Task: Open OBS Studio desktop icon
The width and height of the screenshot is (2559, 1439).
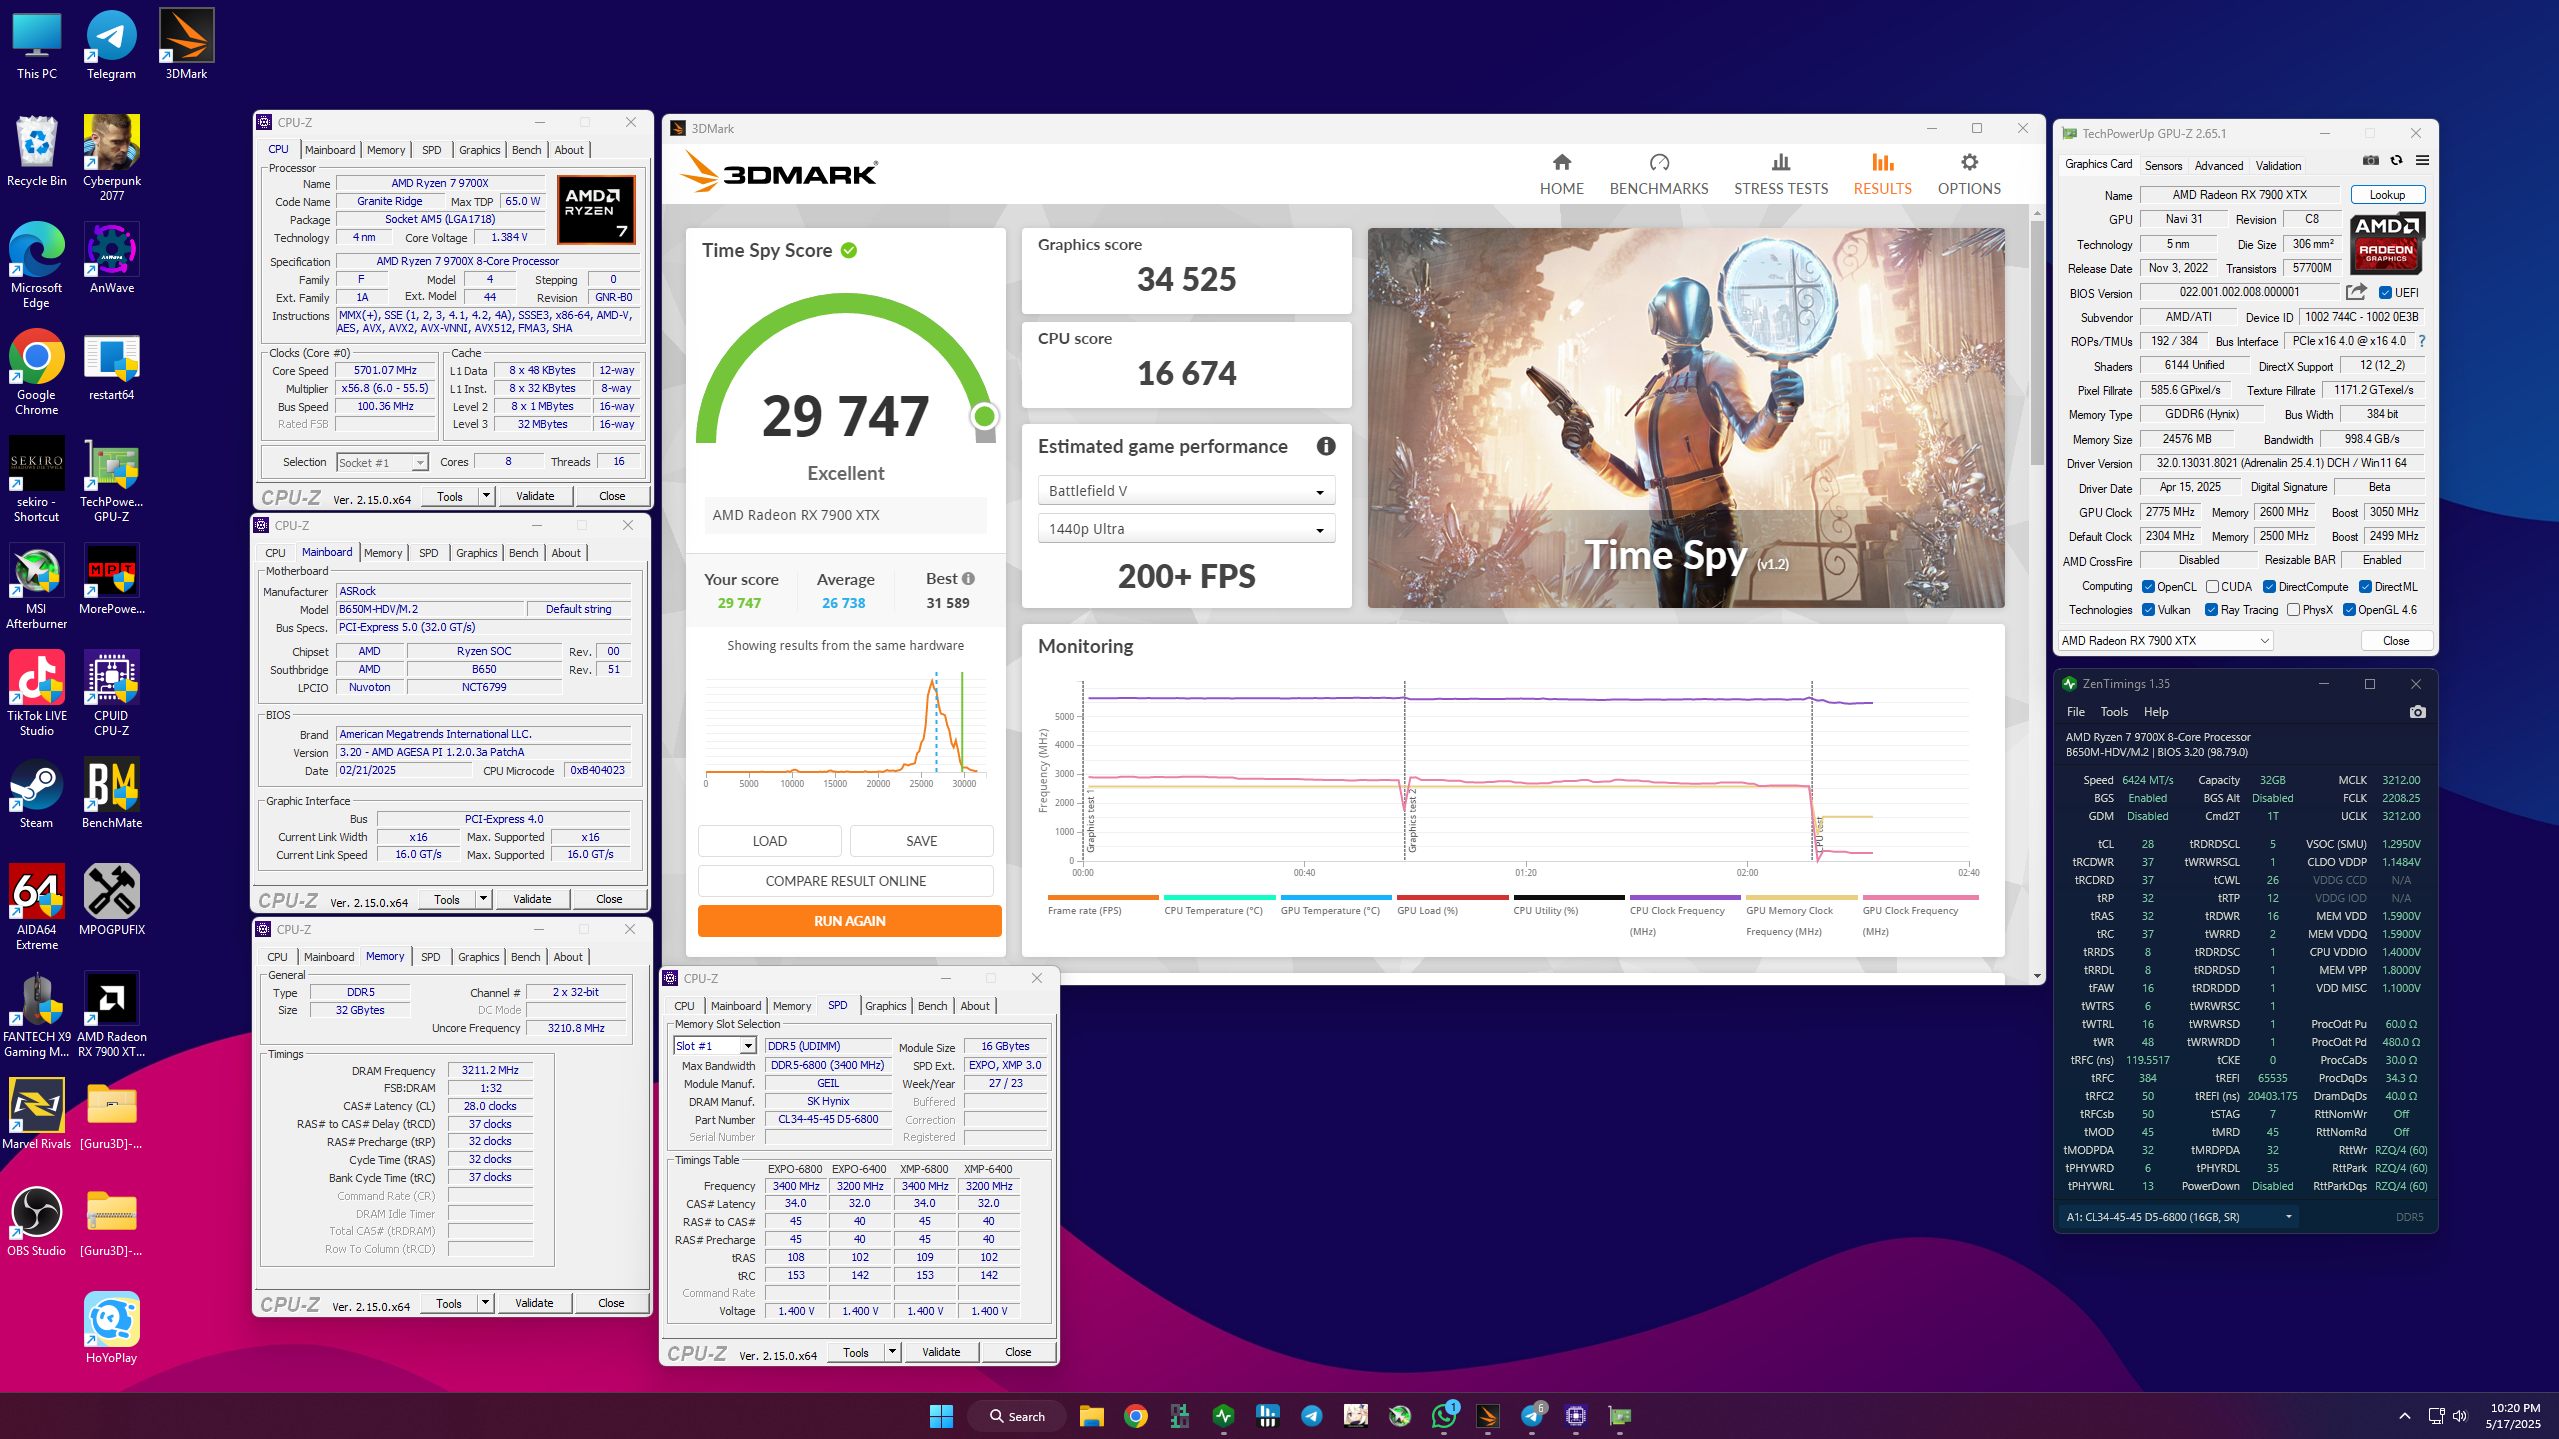Action: pyautogui.click(x=36, y=1221)
